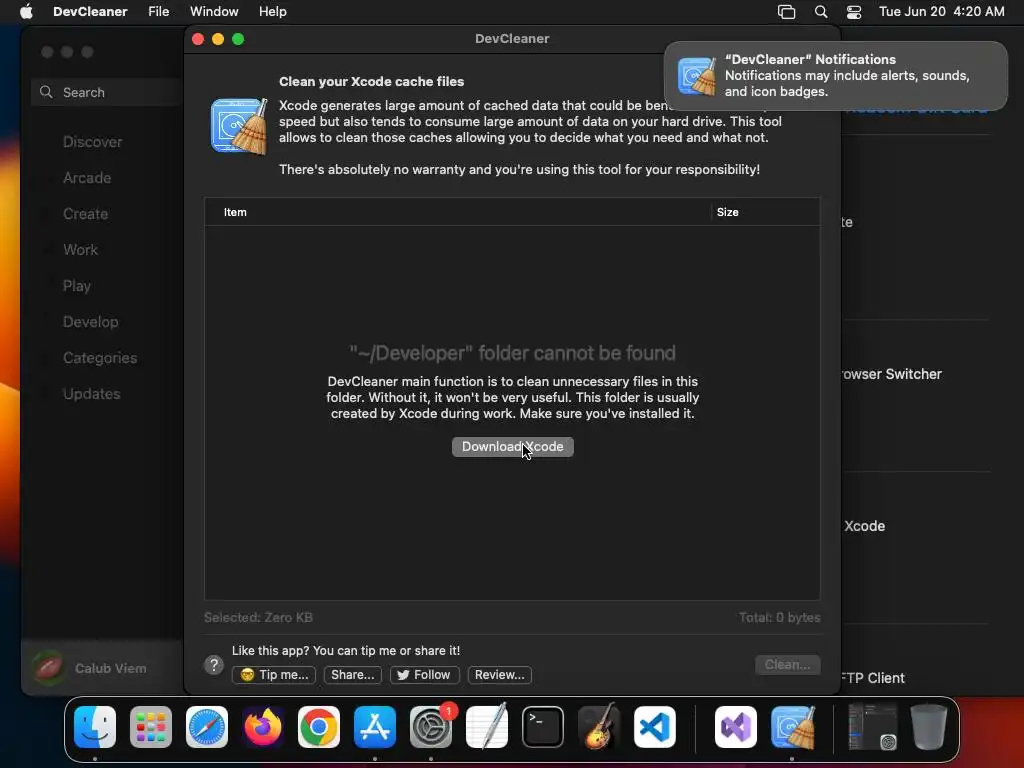This screenshot has height=768, width=1024.
Task: Open Firefox from the Dock
Action: point(263,727)
